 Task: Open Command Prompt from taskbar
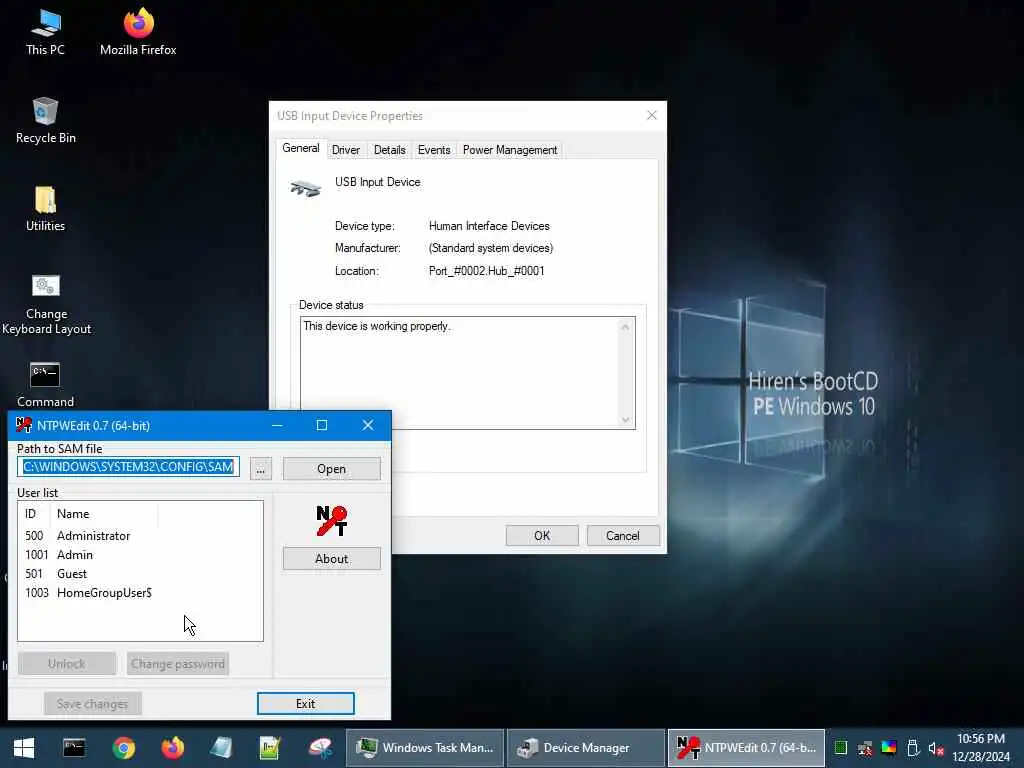point(74,748)
